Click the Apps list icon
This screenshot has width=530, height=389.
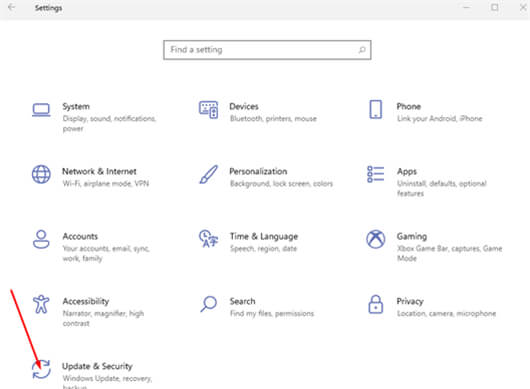tap(376, 174)
